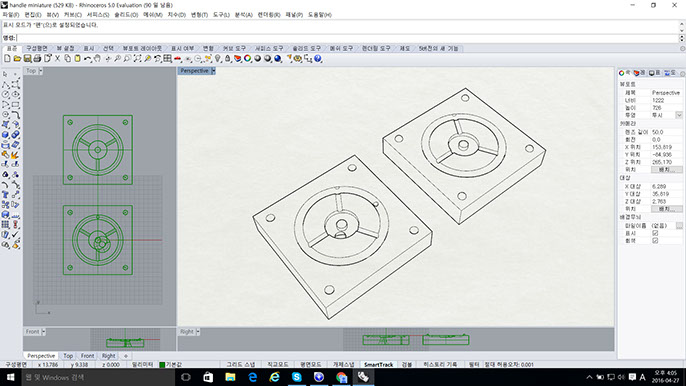Image resolution: width=686 pixels, height=386 pixels.
Task: Click the Windows search box on taskbar
Action: point(98,377)
